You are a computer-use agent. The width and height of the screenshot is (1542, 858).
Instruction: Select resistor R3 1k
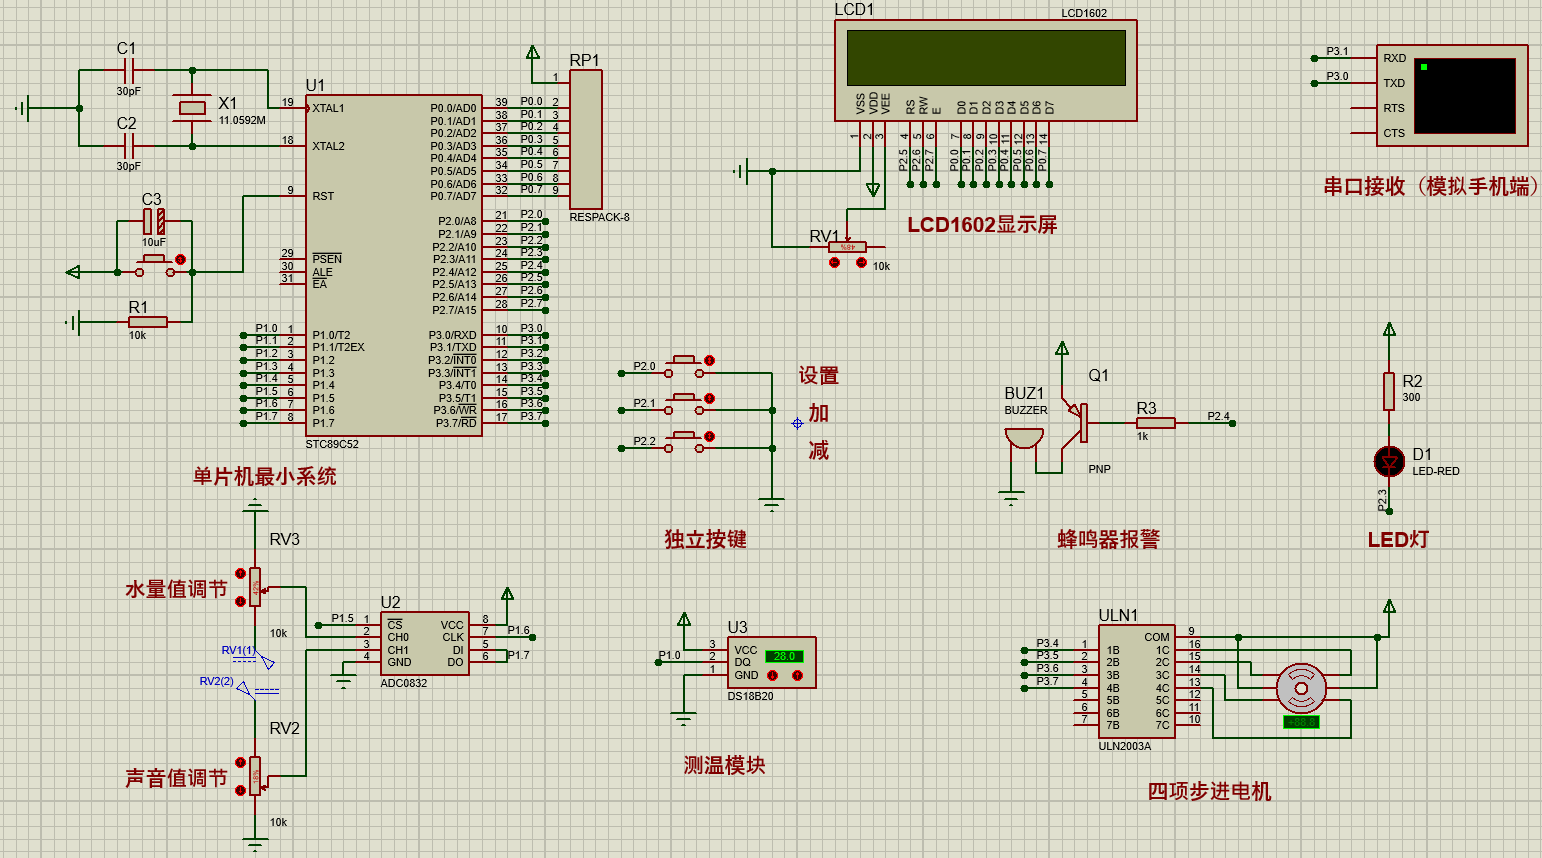[x=1155, y=423]
